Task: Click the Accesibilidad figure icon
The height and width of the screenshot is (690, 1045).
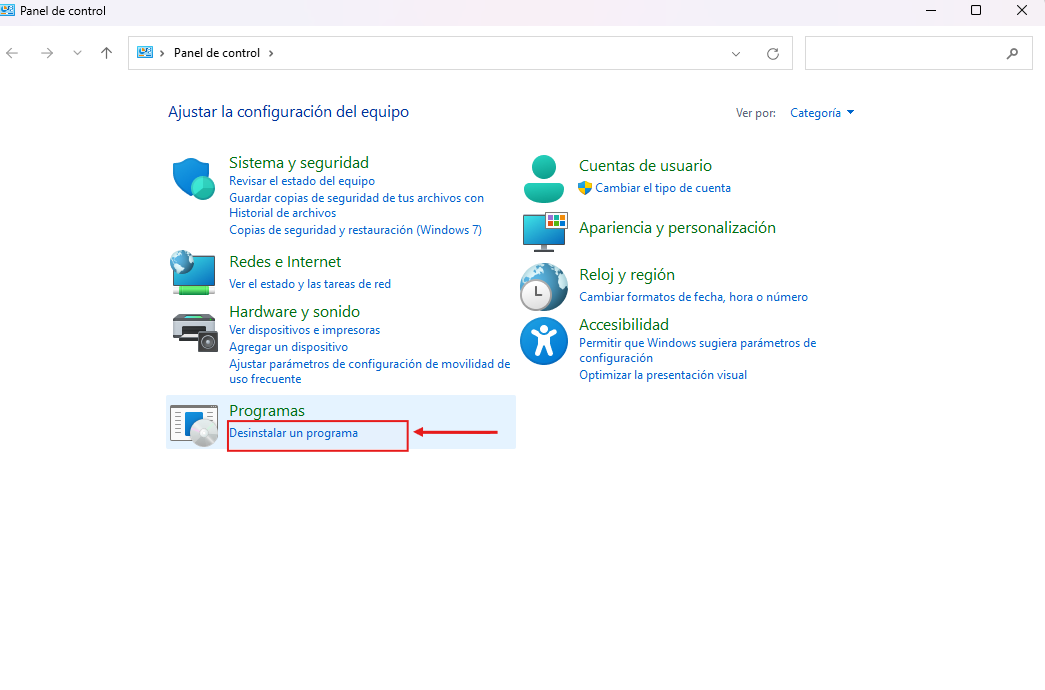Action: point(544,341)
